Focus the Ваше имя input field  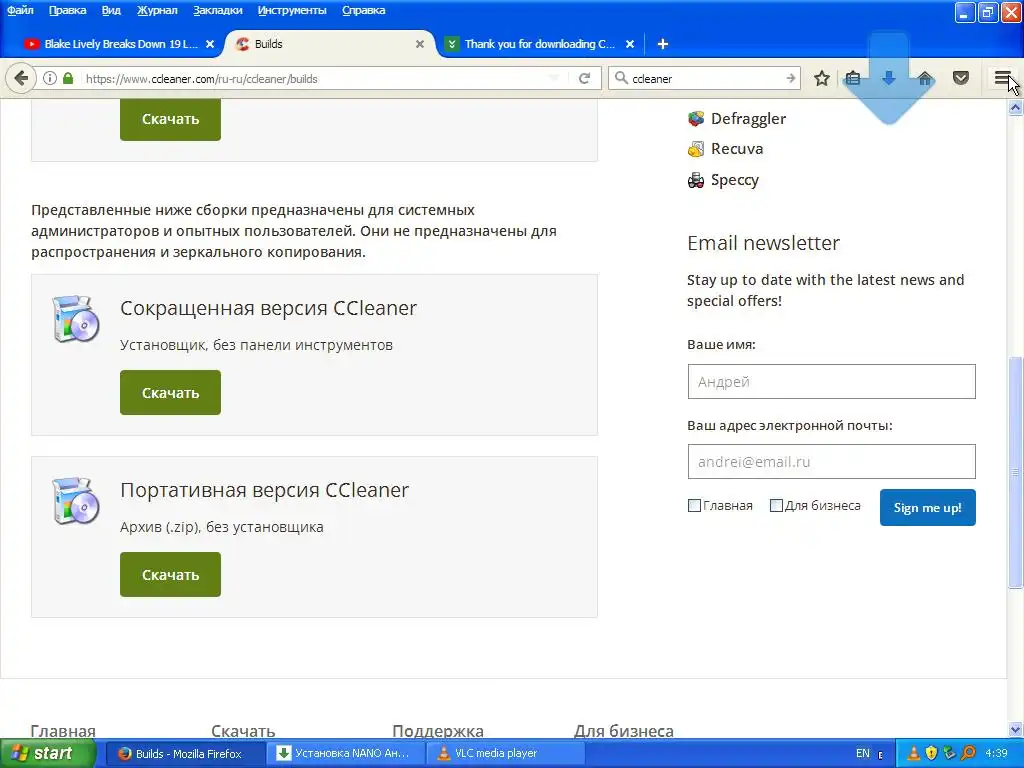831,381
